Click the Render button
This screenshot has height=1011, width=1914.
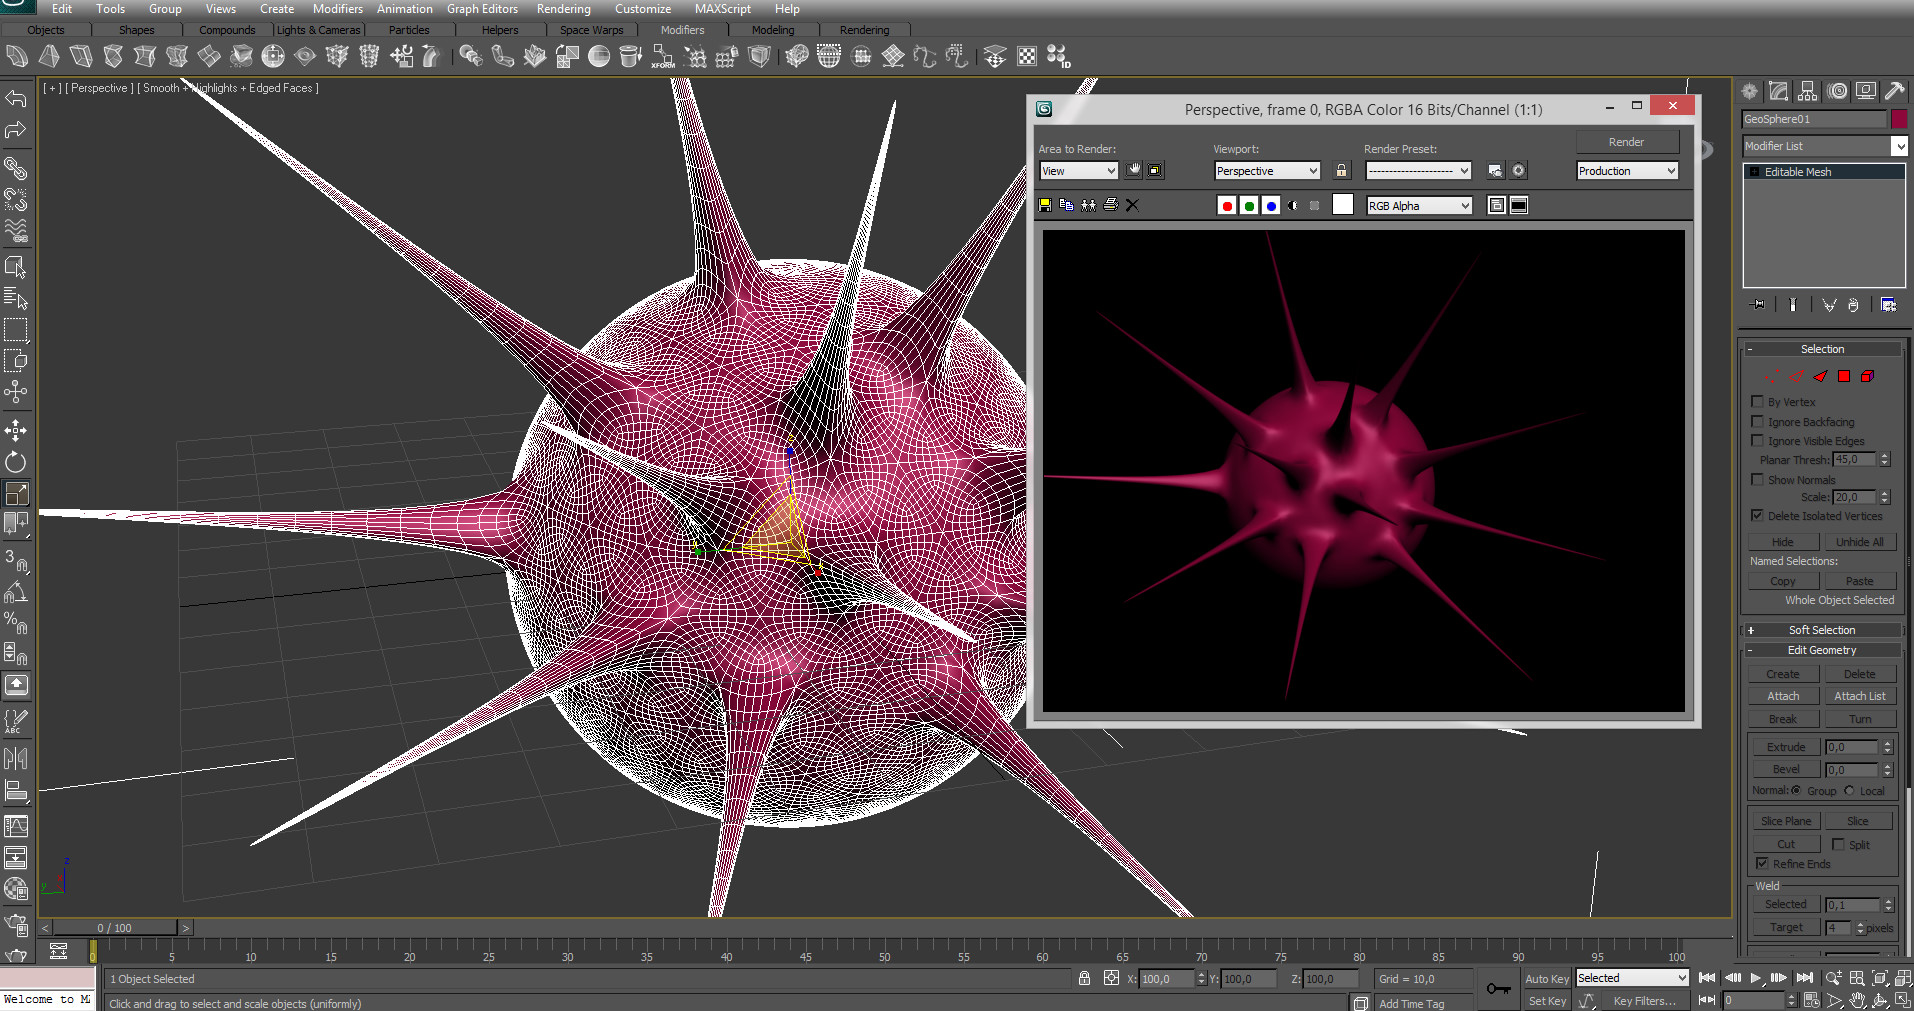click(x=1626, y=142)
